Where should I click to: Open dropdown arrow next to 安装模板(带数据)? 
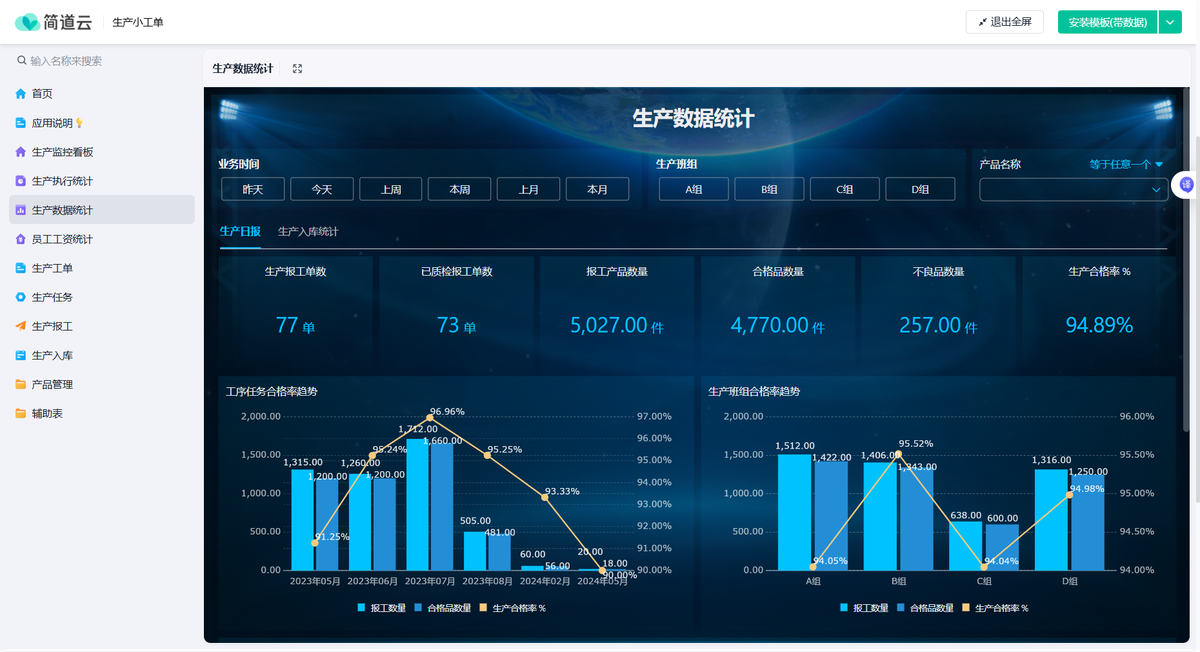pos(1170,22)
